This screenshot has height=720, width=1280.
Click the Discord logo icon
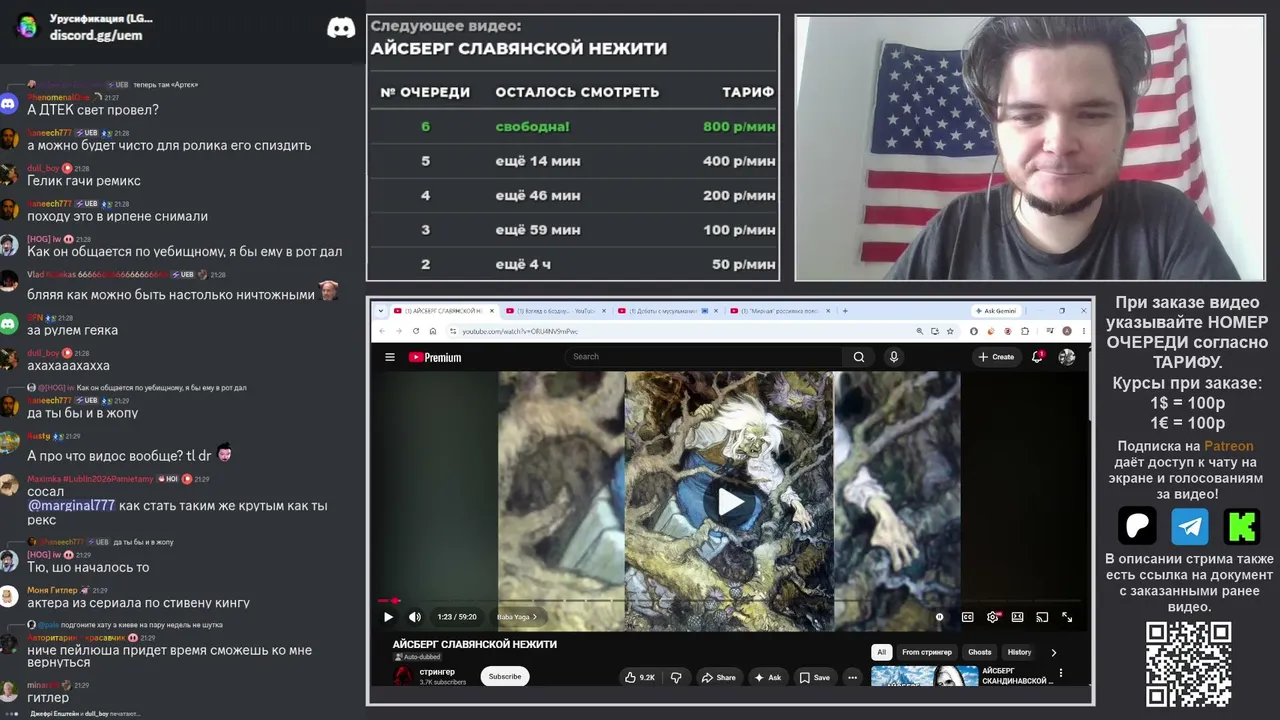tap(341, 28)
